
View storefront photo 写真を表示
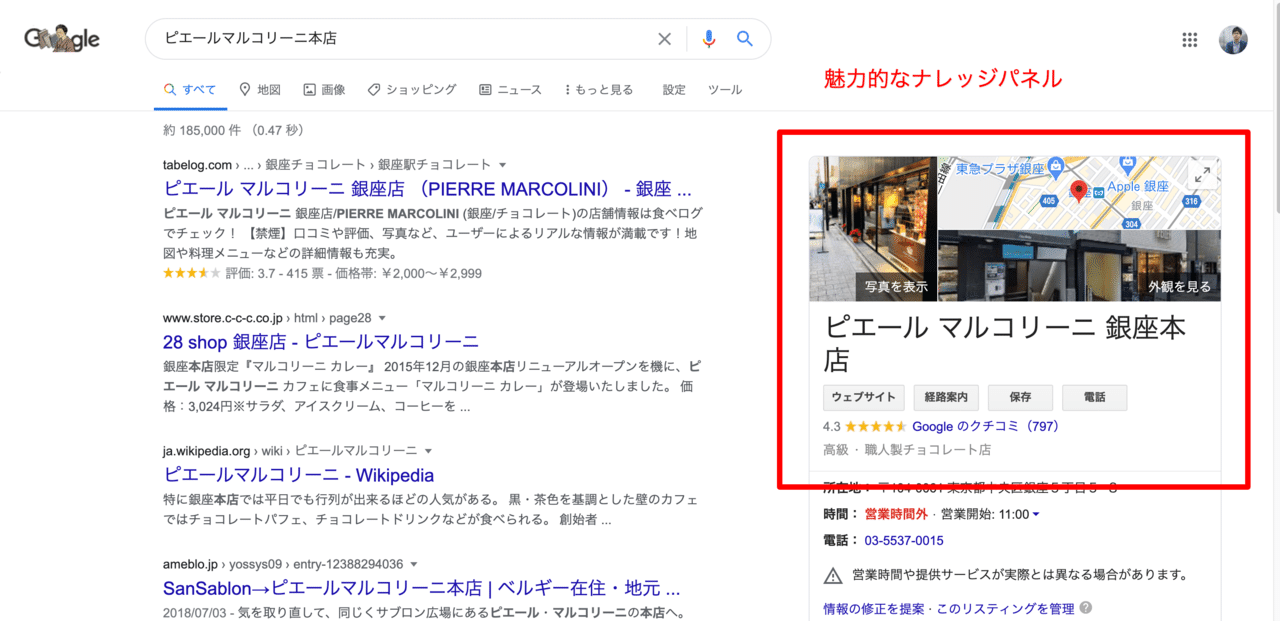point(872,229)
